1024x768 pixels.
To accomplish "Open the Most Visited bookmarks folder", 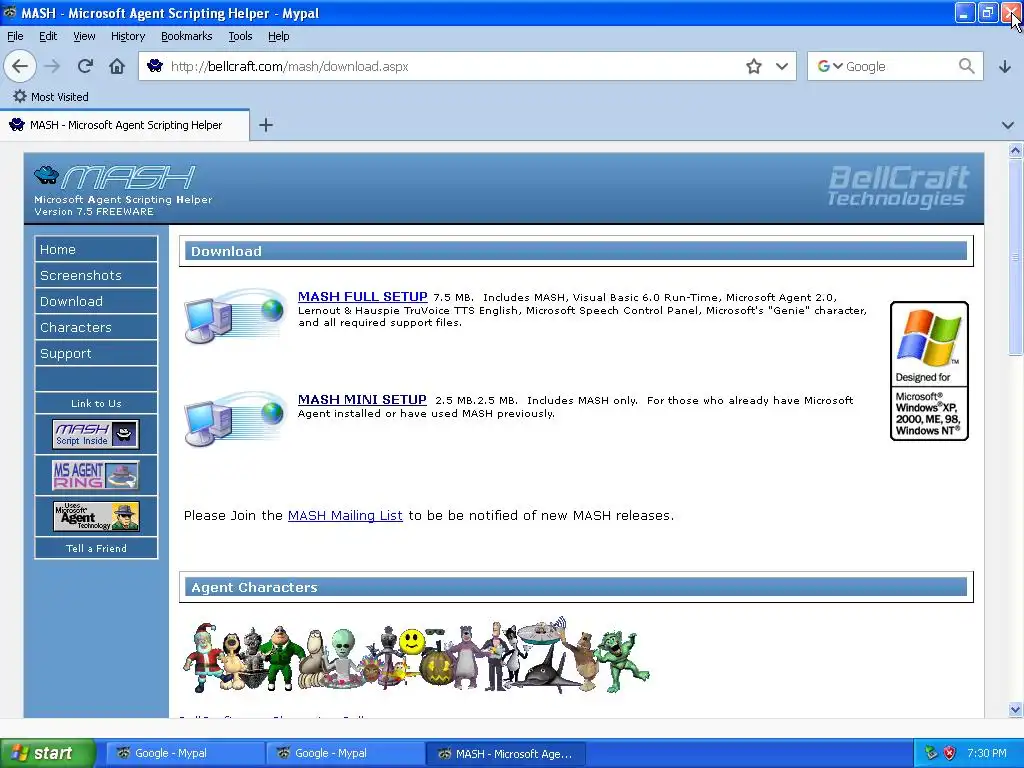I will coord(51,97).
